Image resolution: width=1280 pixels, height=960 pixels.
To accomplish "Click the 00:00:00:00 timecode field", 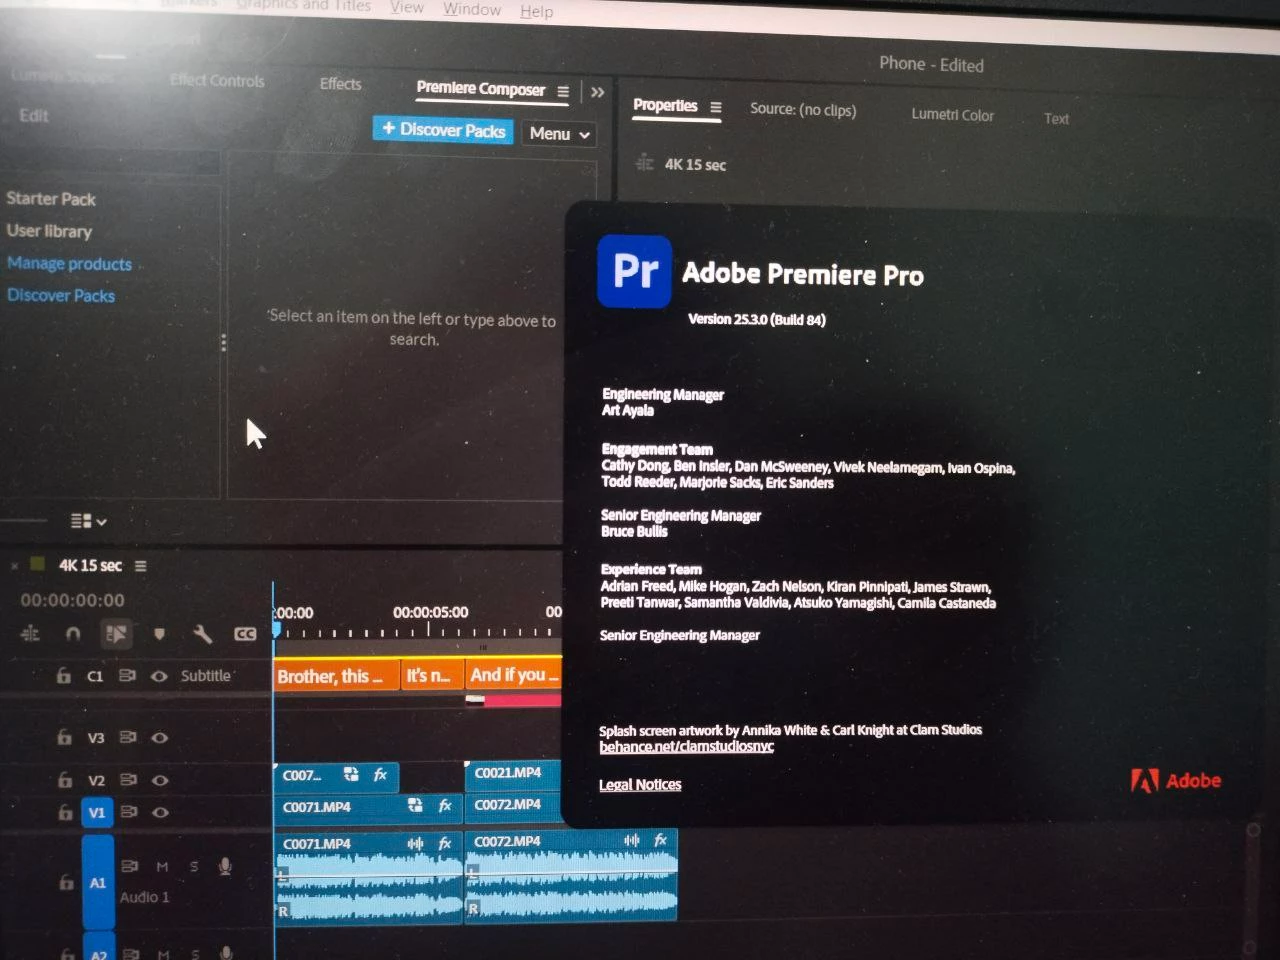I will (x=72, y=600).
